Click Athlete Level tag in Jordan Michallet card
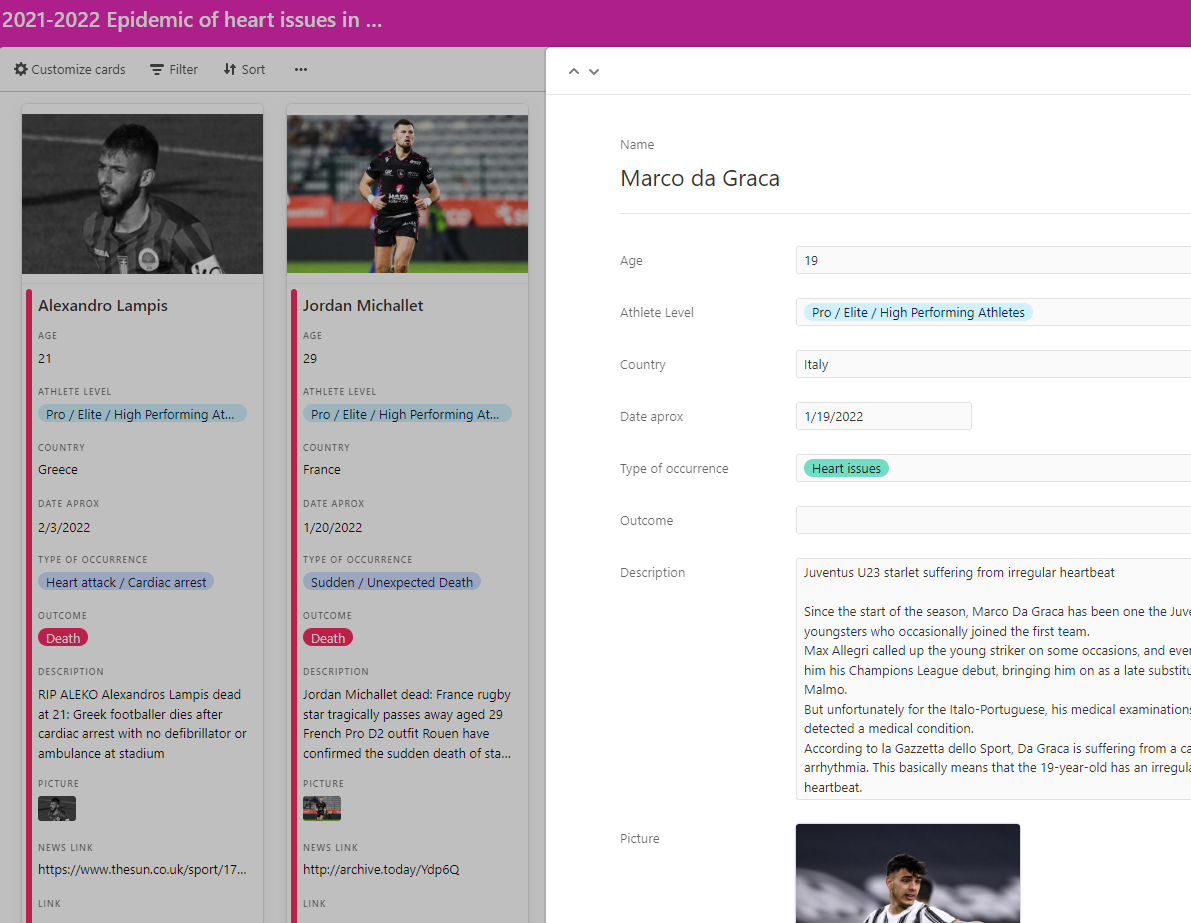The height and width of the screenshot is (923, 1191). pos(407,414)
